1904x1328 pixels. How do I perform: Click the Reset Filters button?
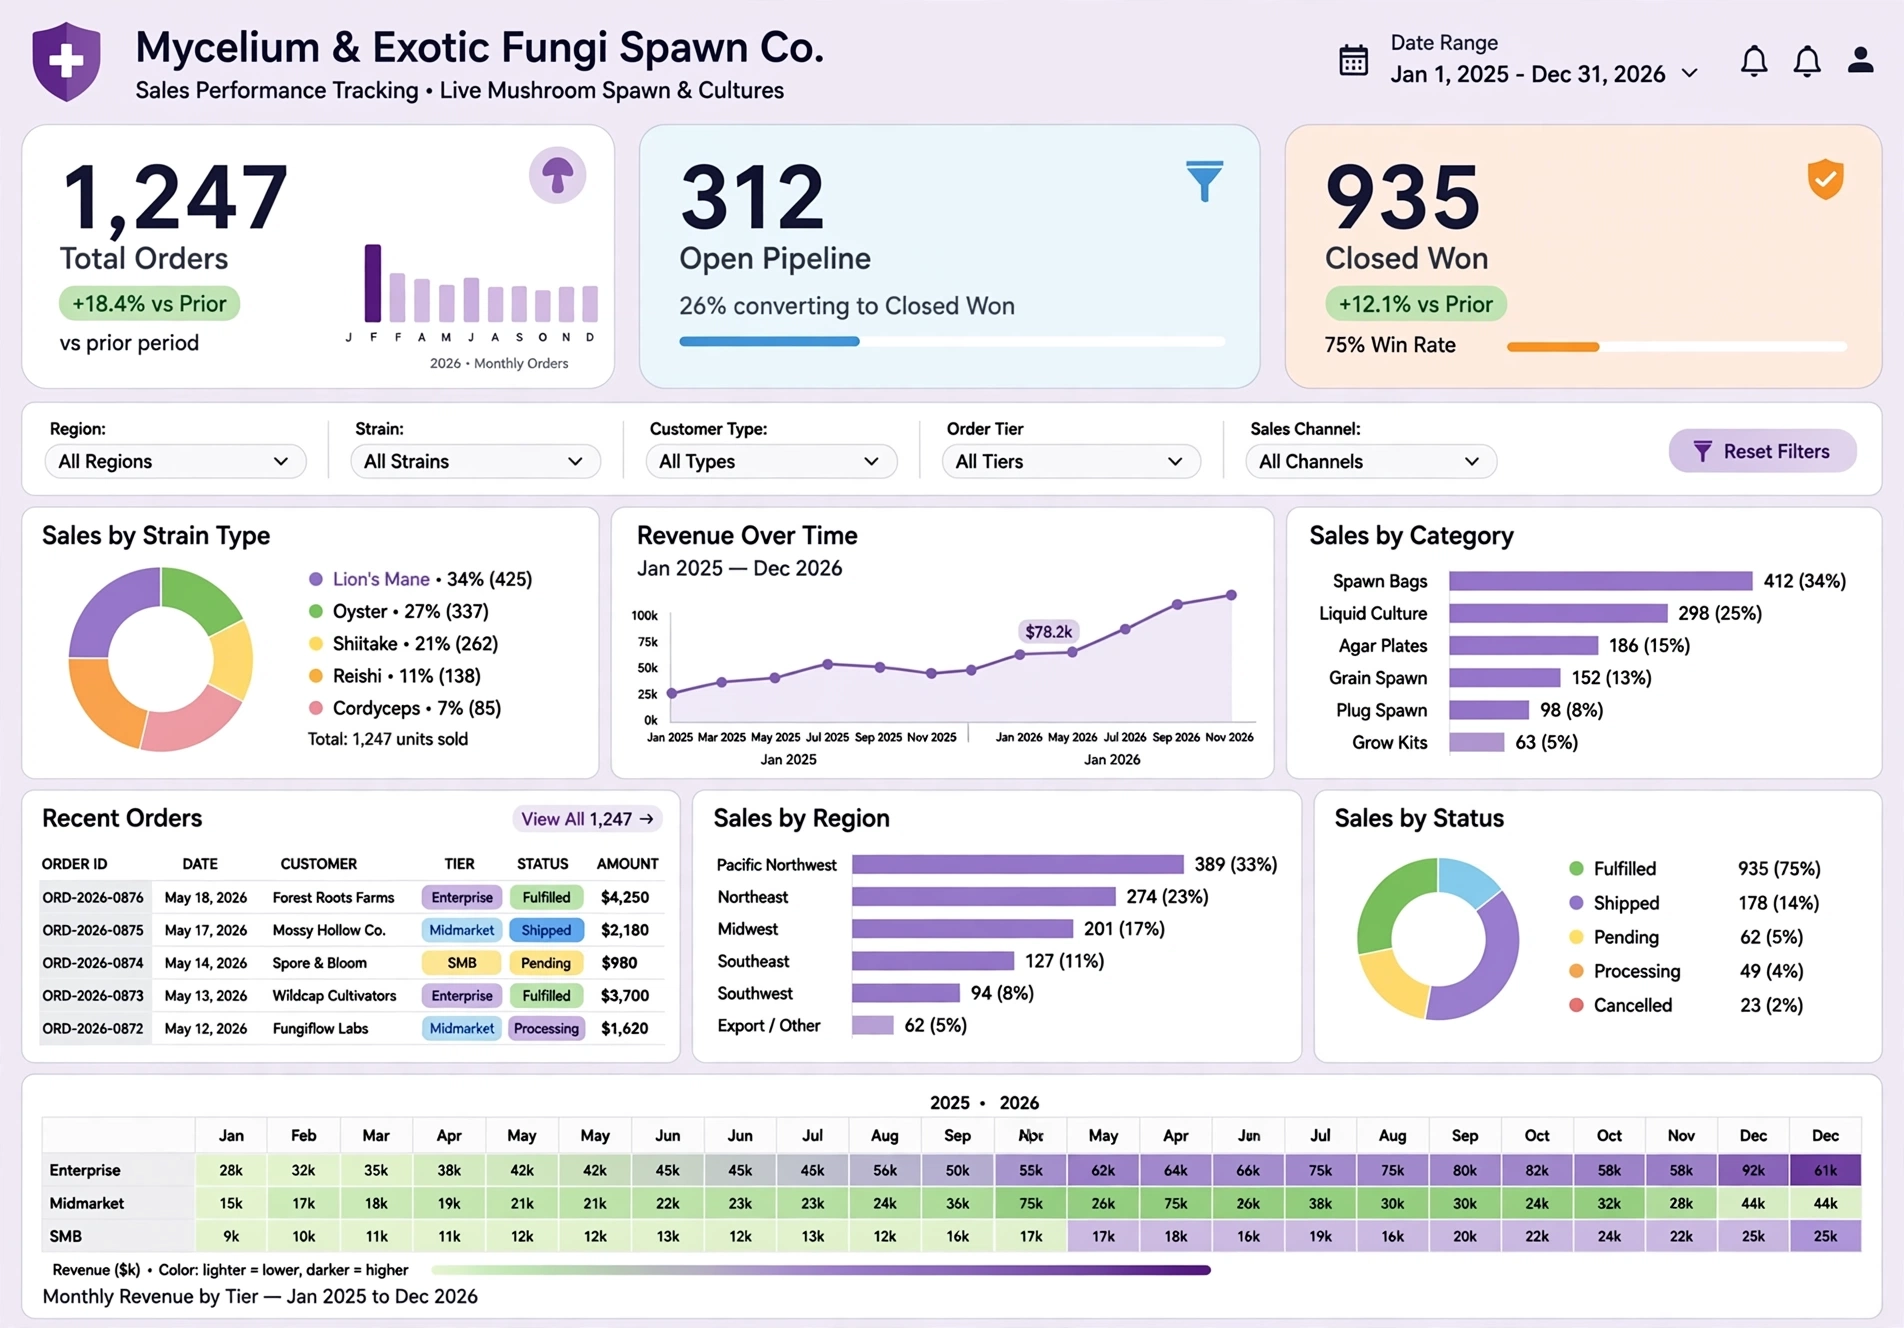[x=1762, y=451]
